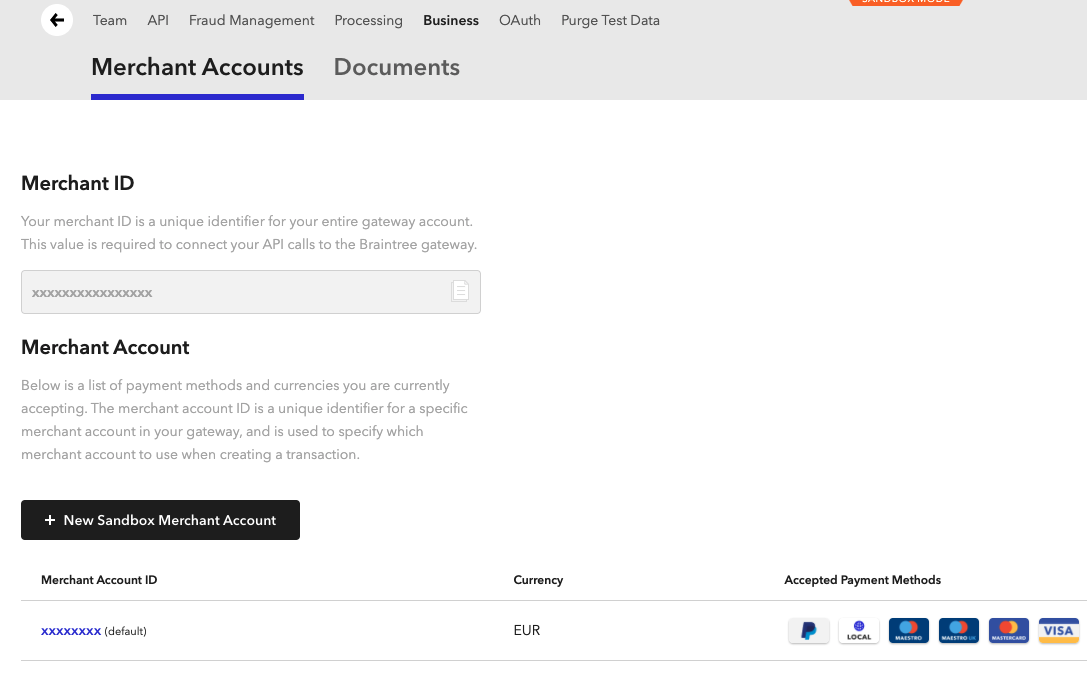
Task: Open the Team menu
Action: (110, 20)
